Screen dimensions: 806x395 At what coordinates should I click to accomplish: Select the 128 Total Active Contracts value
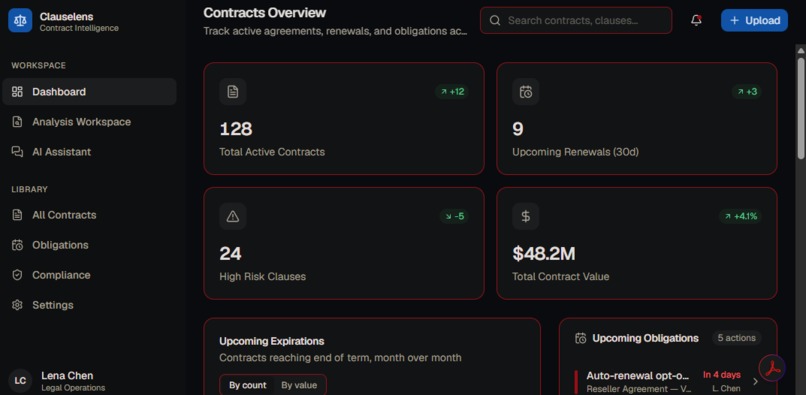(236, 129)
